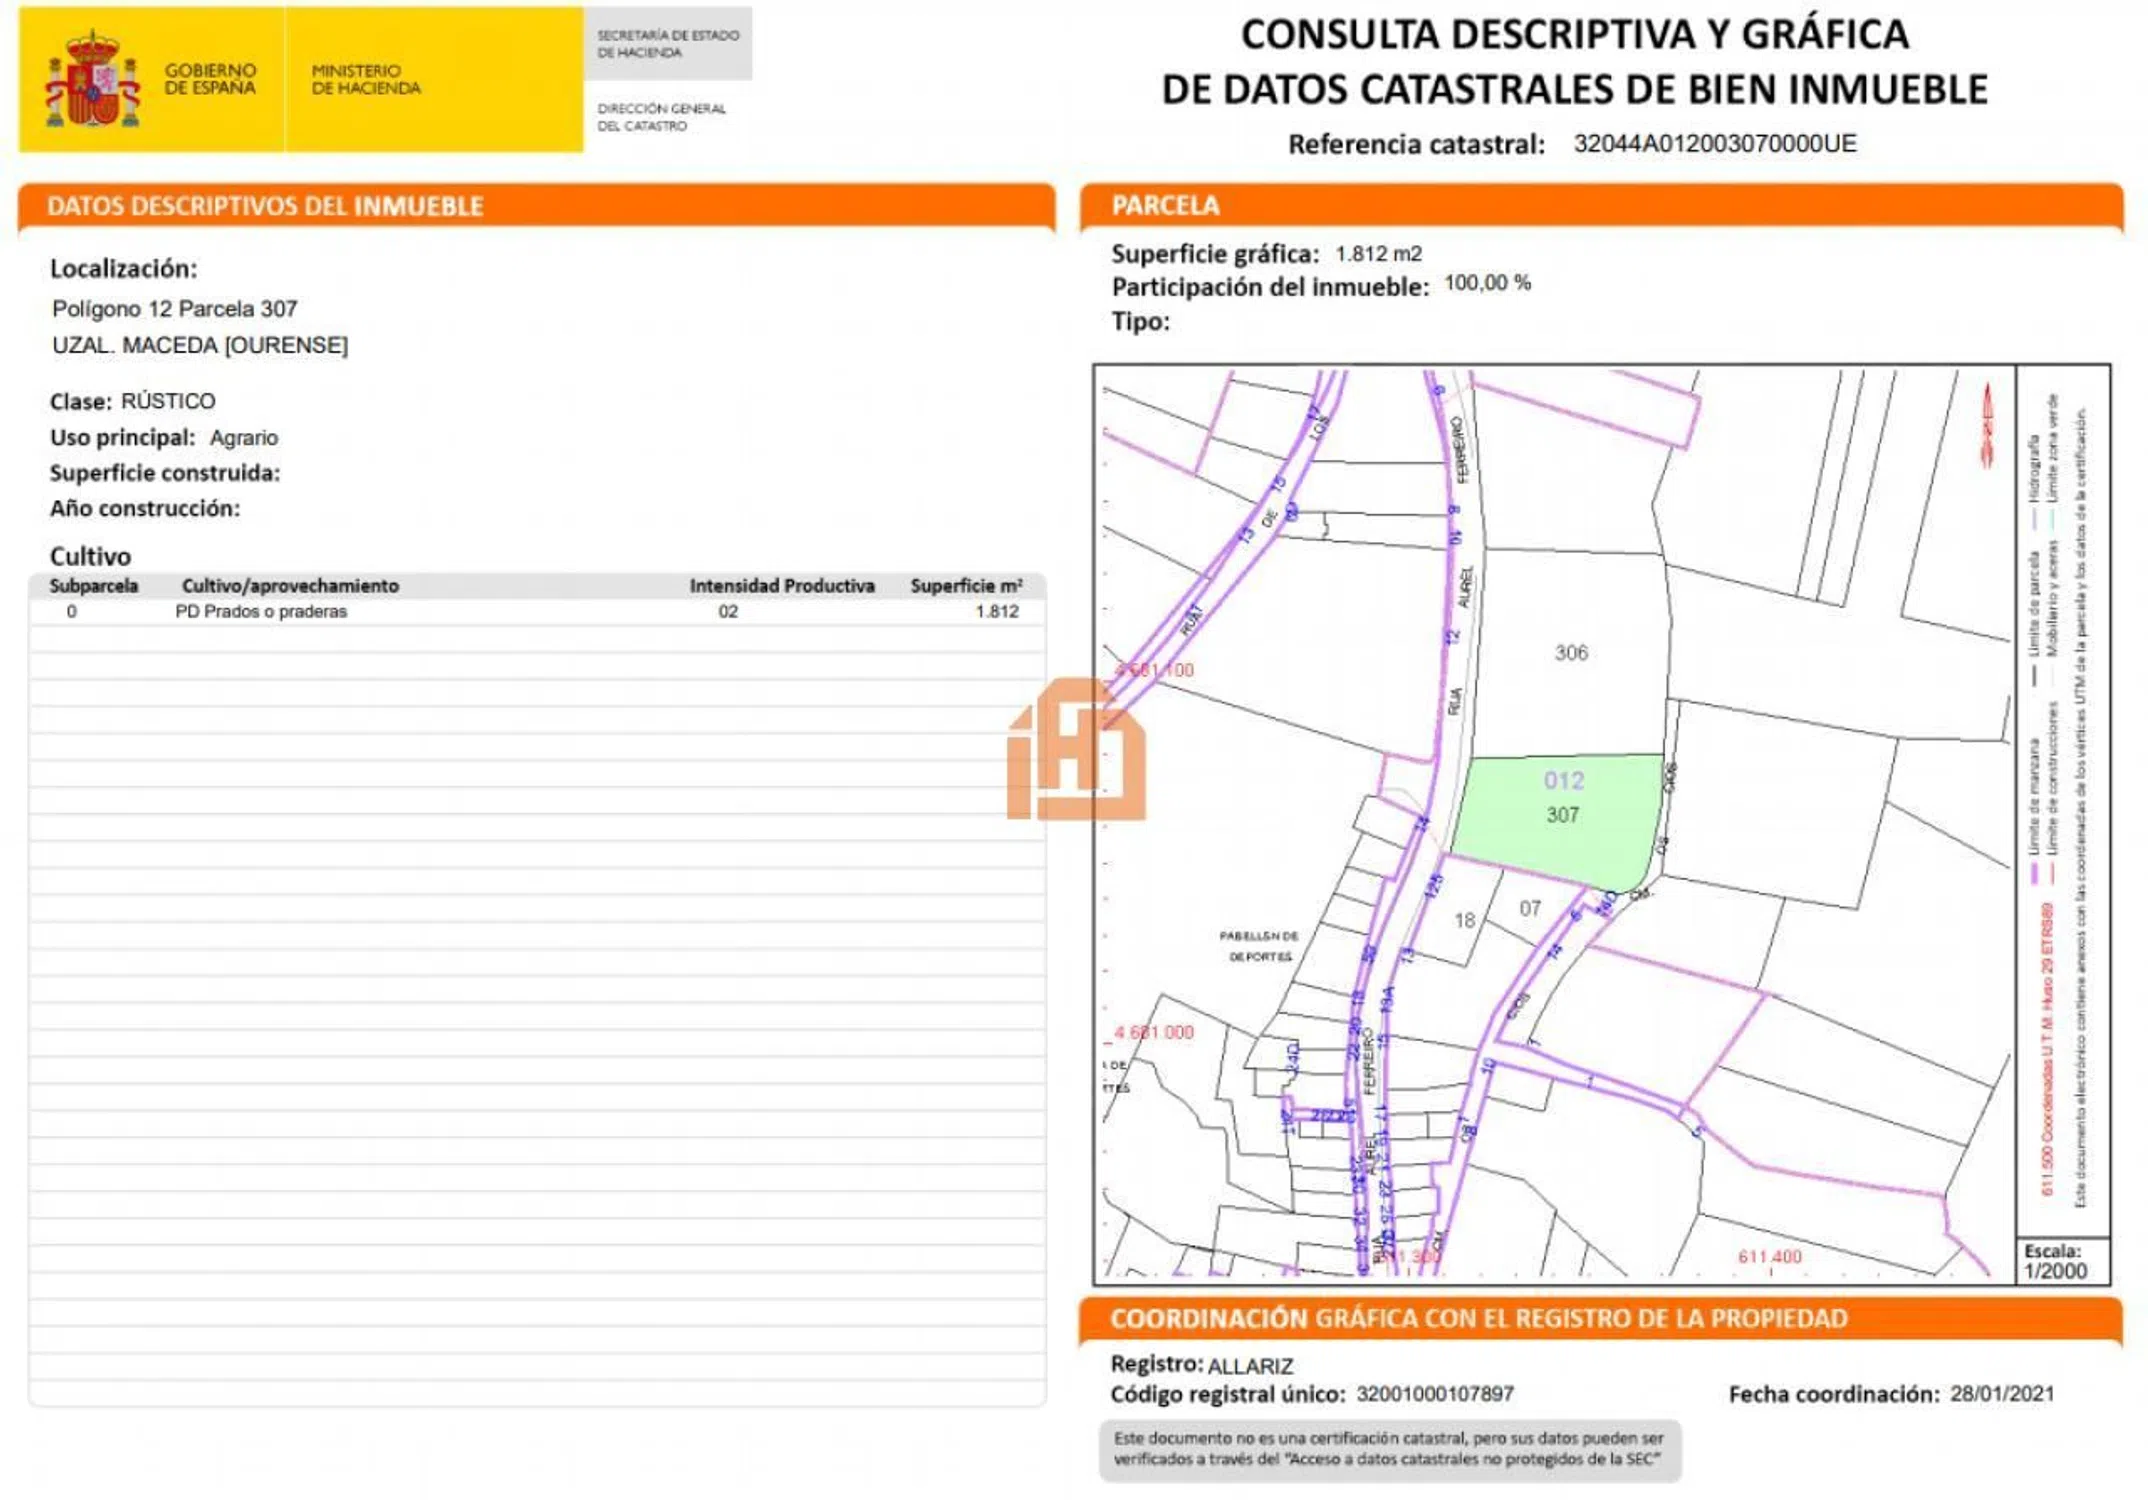
Task: Select the Datos Descriptivos del Inmueble header
Action: (265, 206)
